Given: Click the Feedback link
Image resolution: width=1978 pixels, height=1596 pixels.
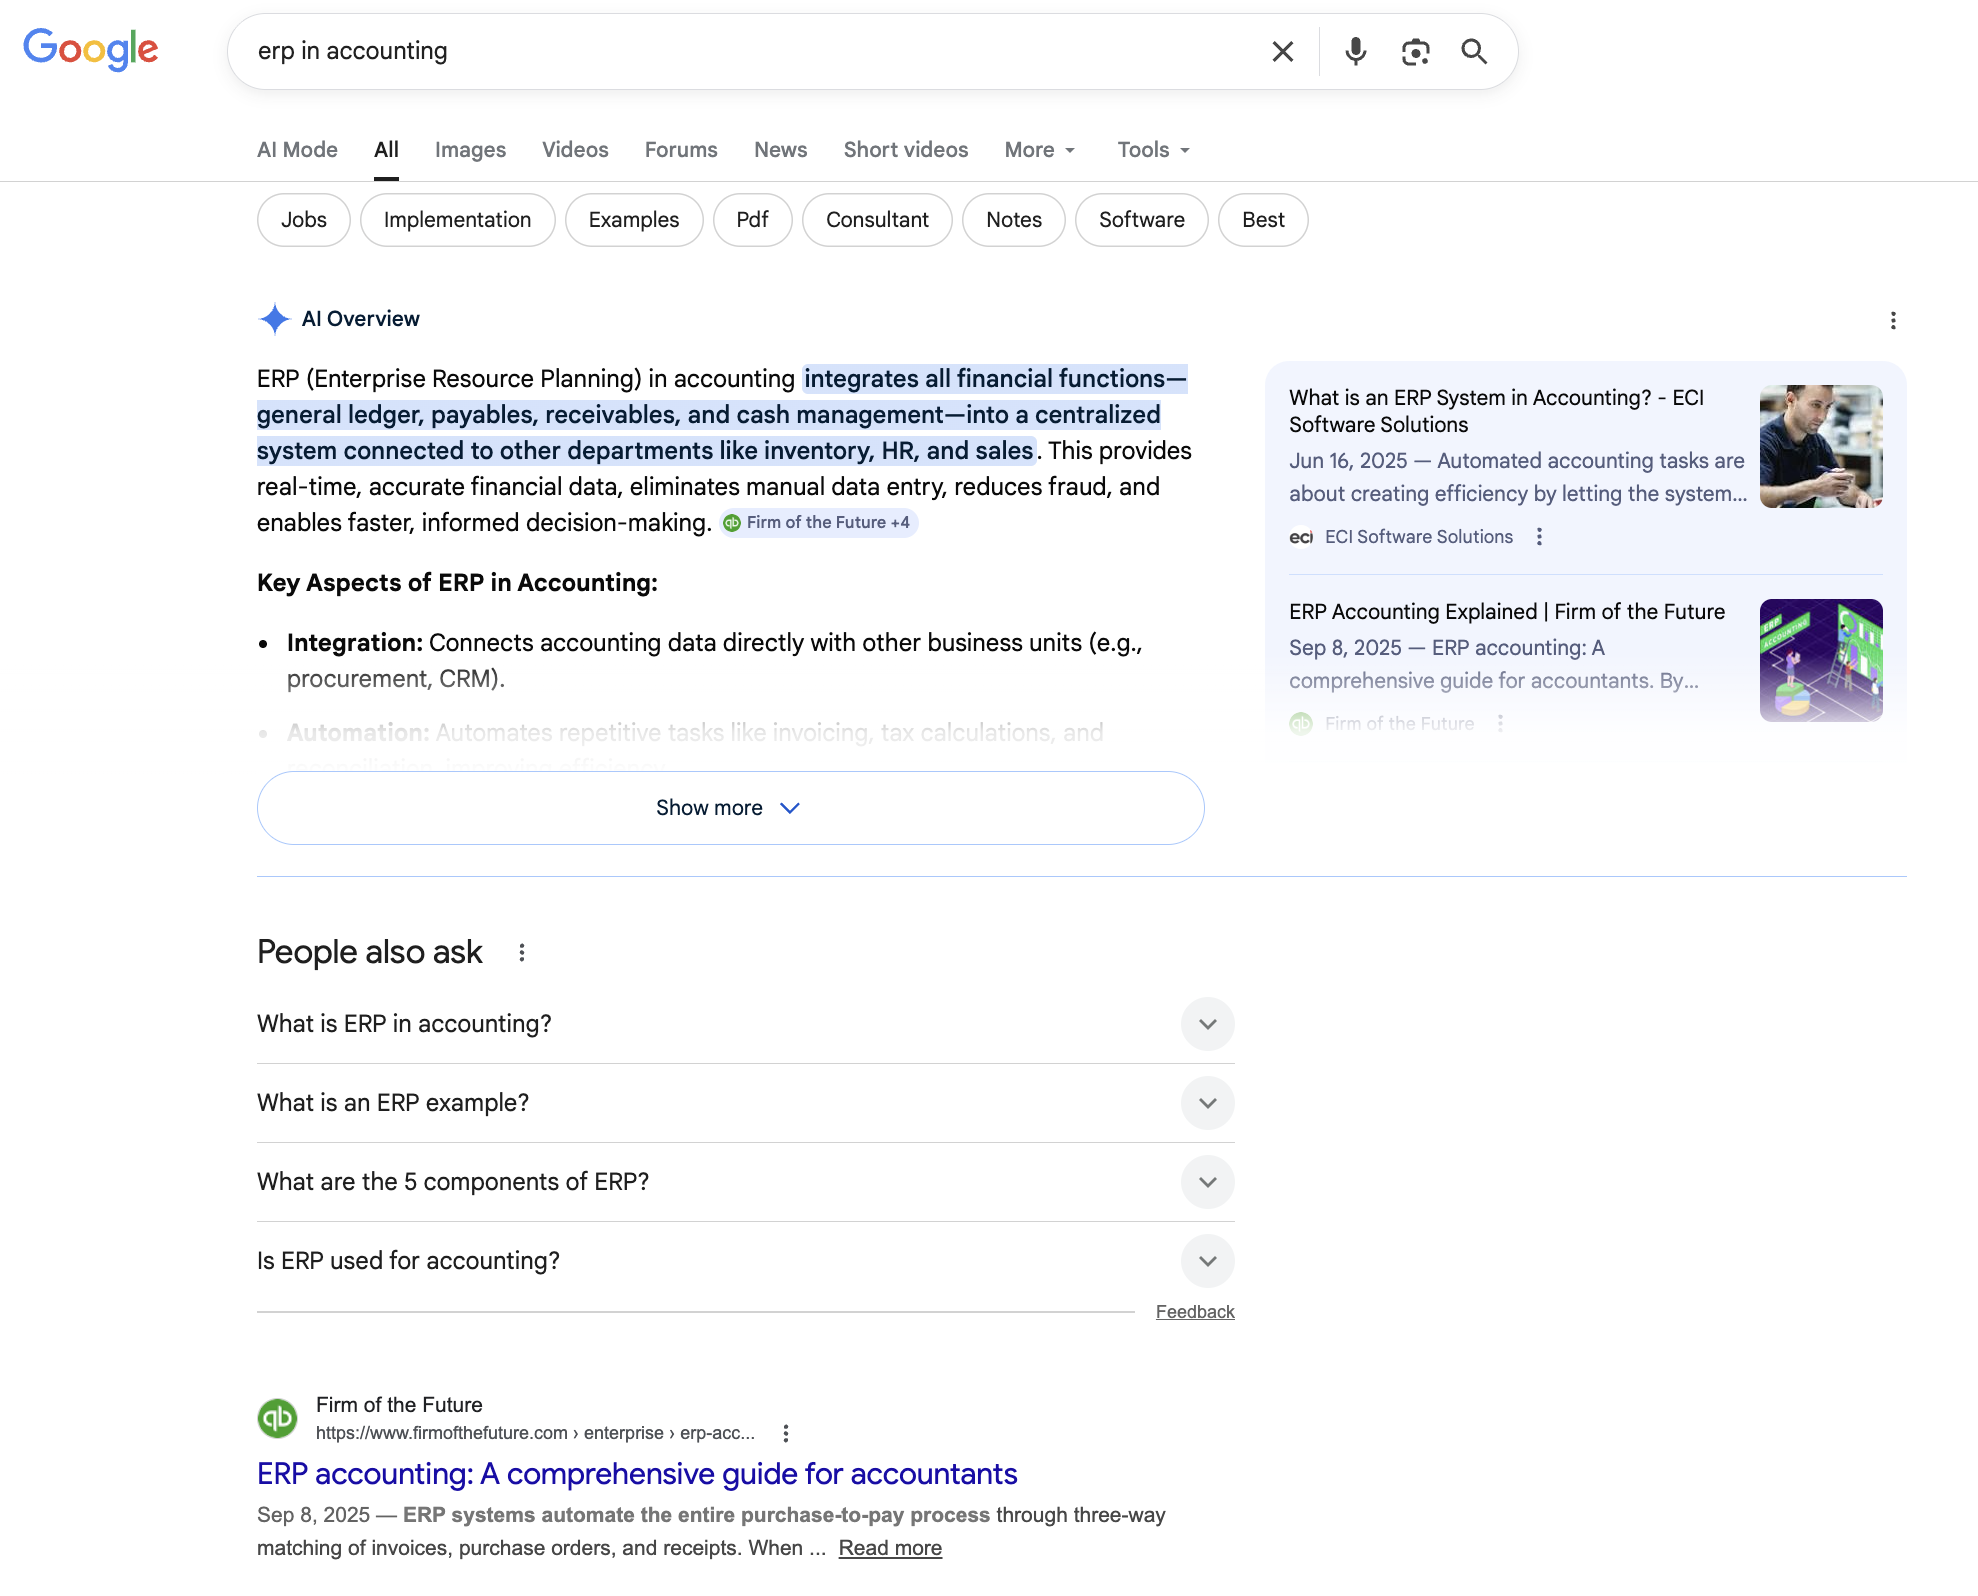Looking at the screenshot, I should (1195, 1311).
